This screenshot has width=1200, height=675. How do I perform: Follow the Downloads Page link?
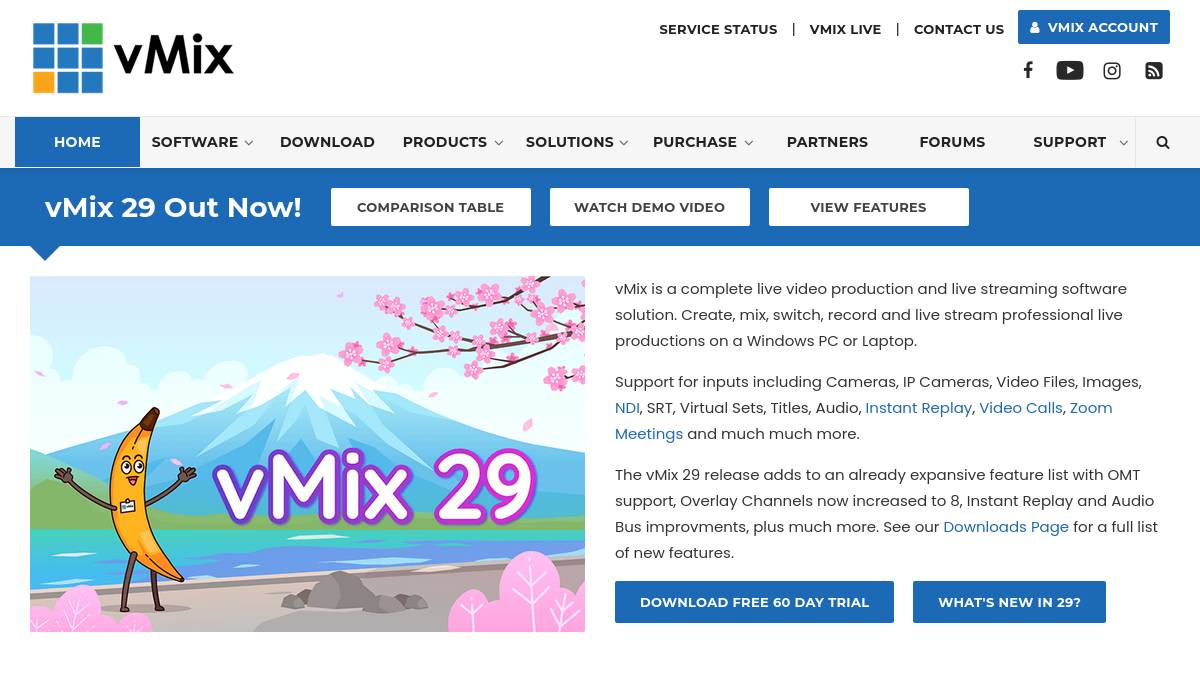point(1006,527)
